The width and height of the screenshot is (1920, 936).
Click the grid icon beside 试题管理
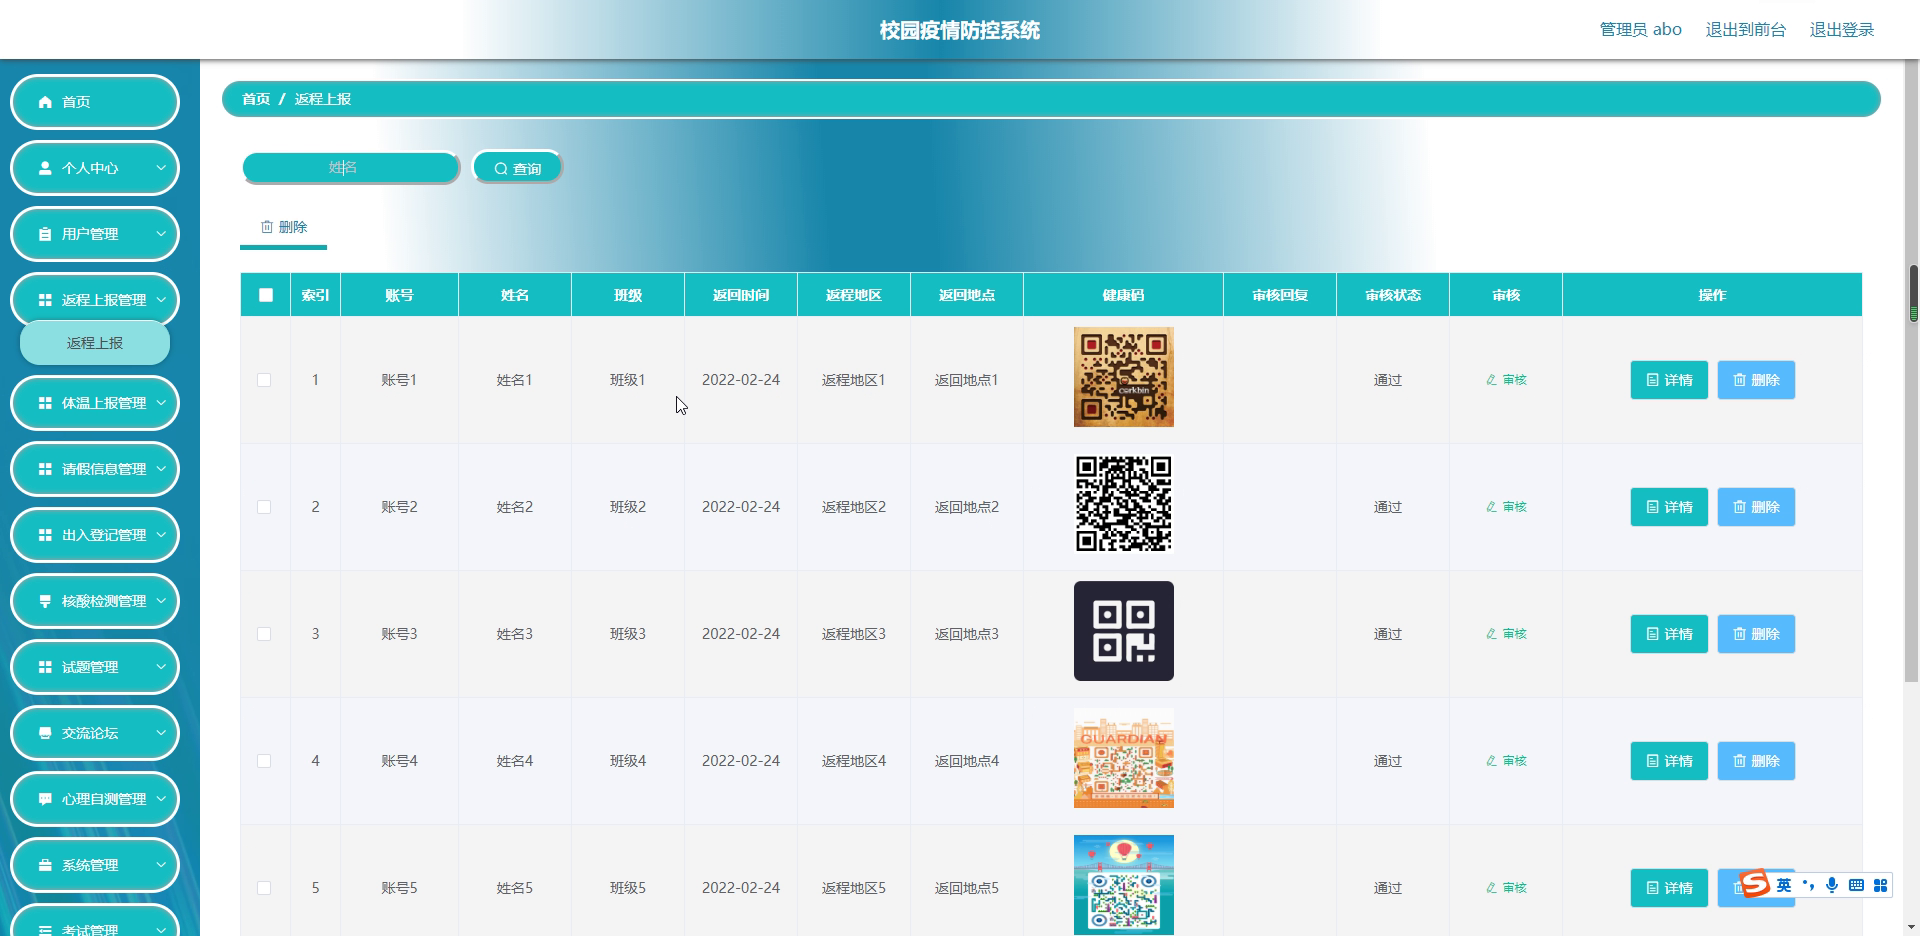click(45, 667)
